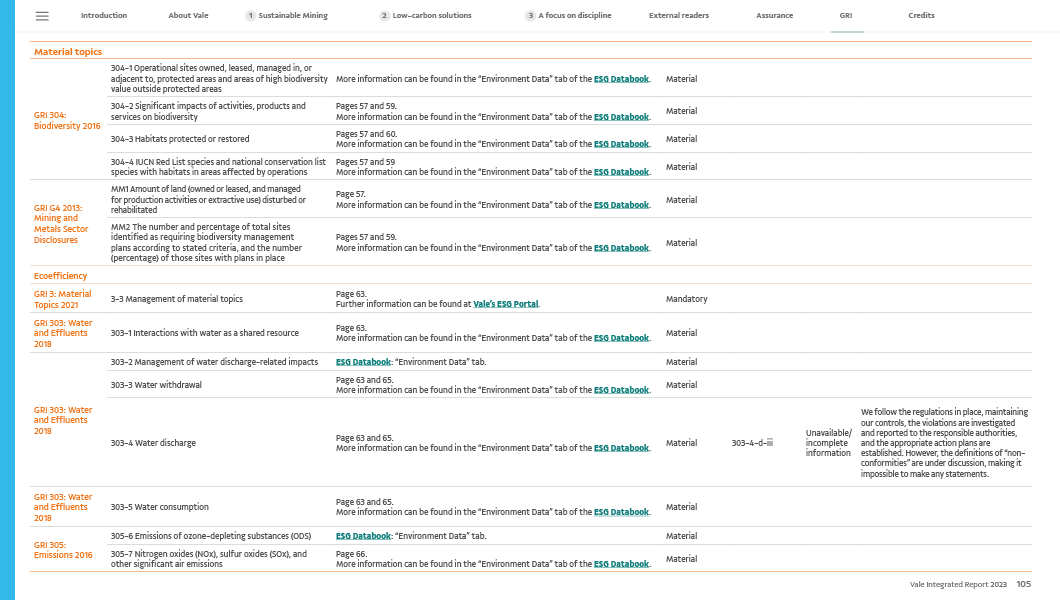Click the circled 1 beside Sustainable Mining
The height and width of the screenshot is (600, 1060).
pos(250,16)
